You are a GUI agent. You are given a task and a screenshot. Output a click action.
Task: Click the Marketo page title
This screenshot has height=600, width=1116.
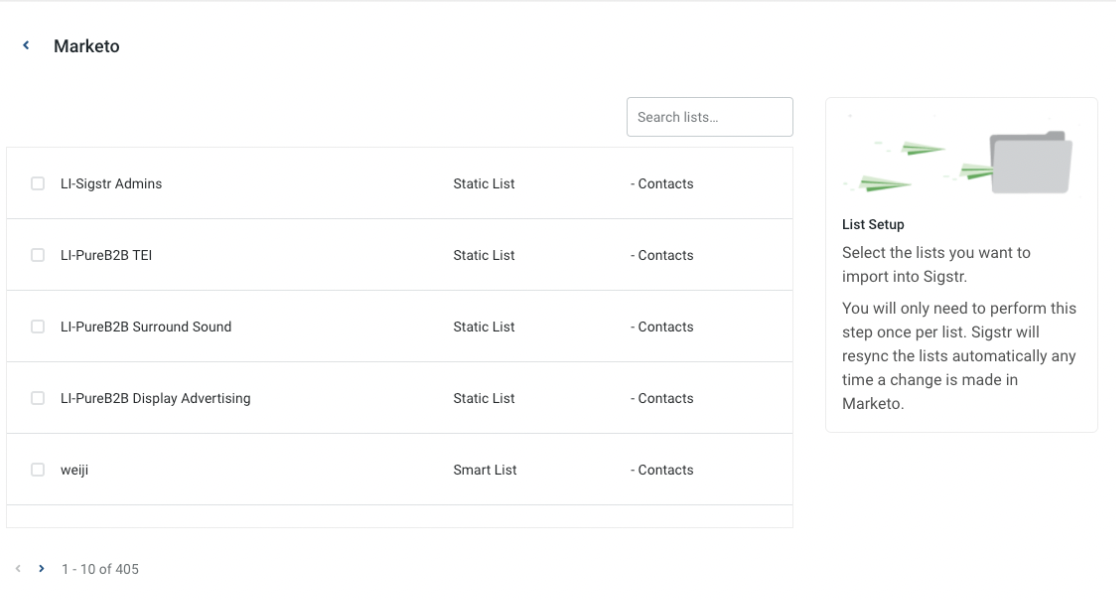tap(86, 46)
